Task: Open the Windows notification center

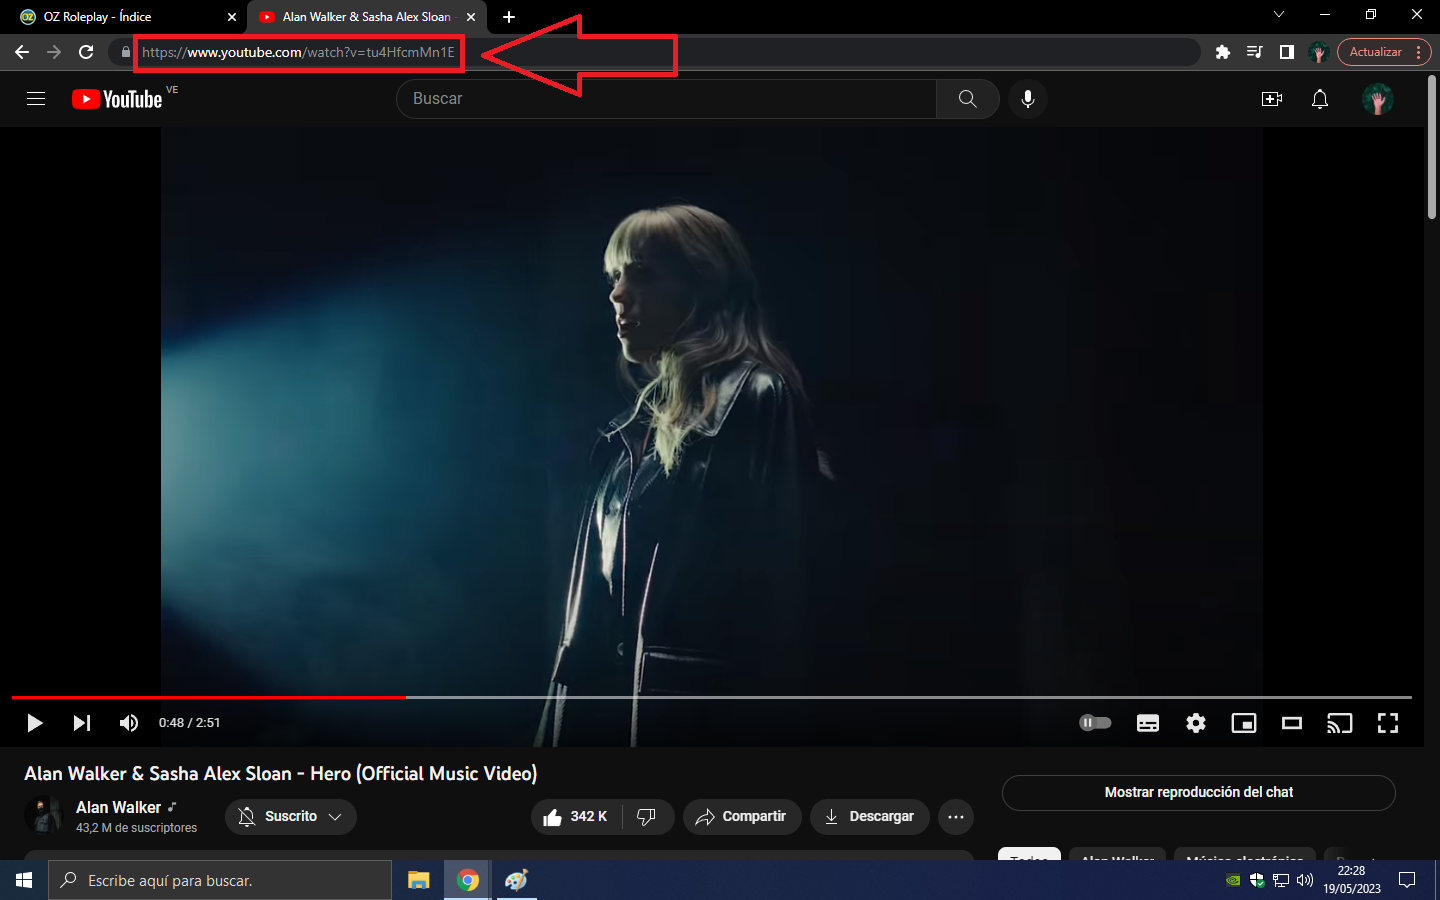Action: coord(1407,880)
